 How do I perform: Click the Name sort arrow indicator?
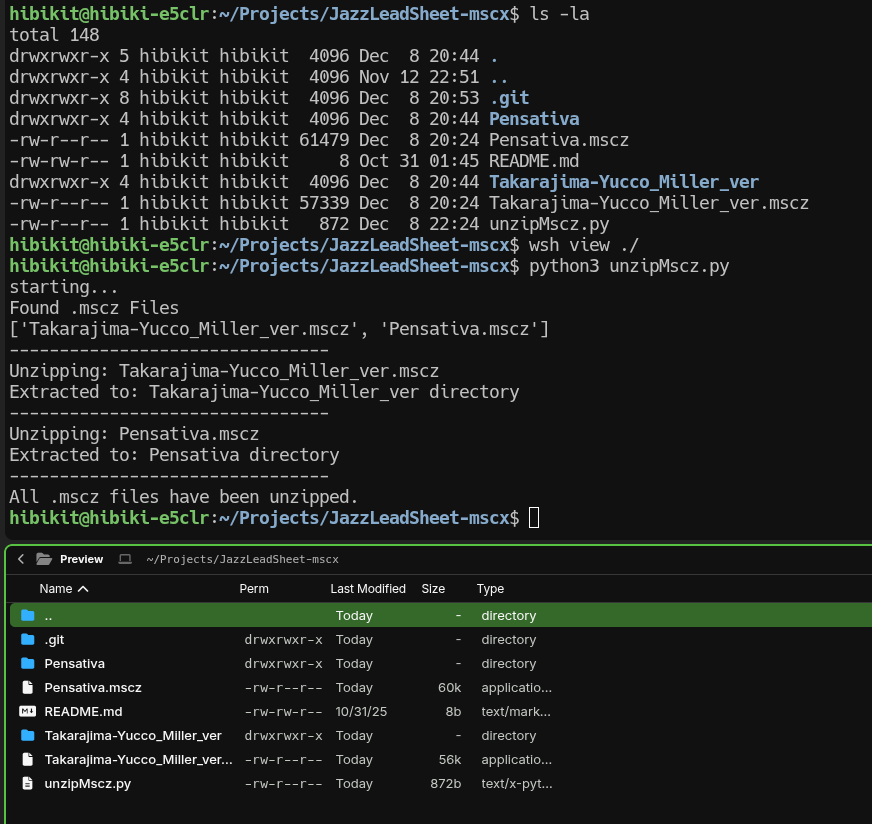(x=83, y=588)
